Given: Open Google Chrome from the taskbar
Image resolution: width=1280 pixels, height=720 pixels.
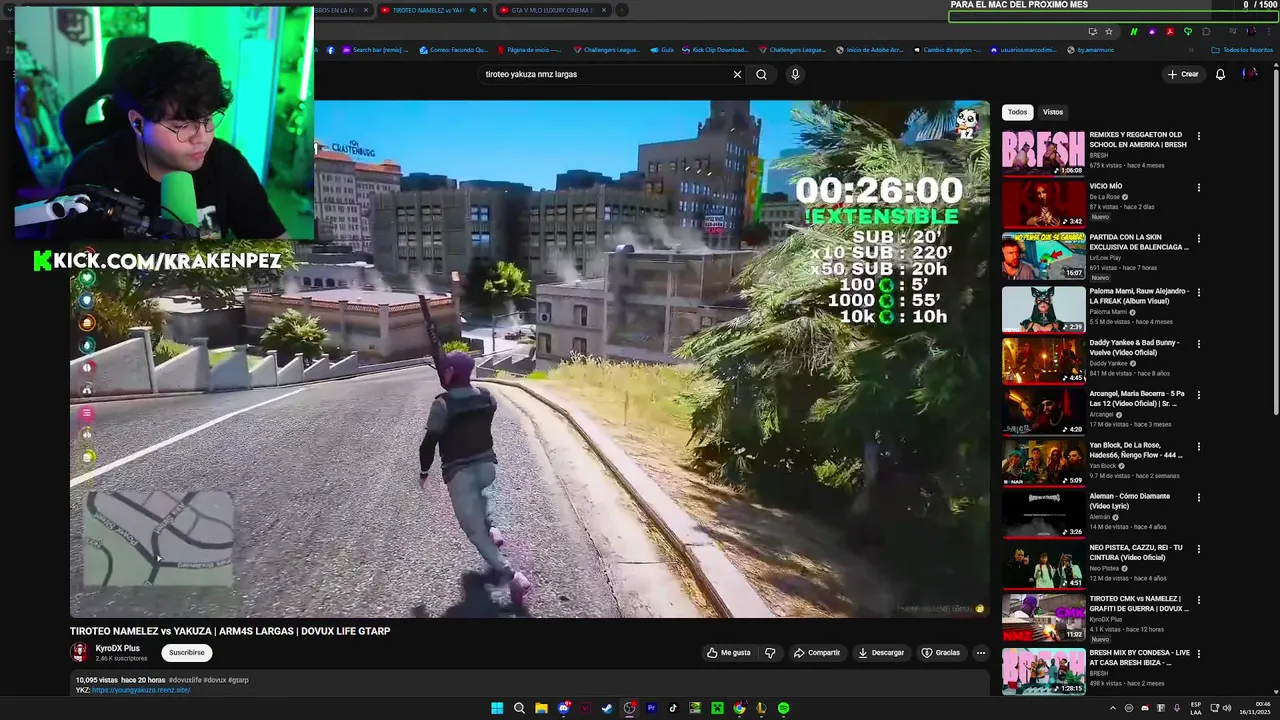Looking at the screenshot, I should point(739,708).
